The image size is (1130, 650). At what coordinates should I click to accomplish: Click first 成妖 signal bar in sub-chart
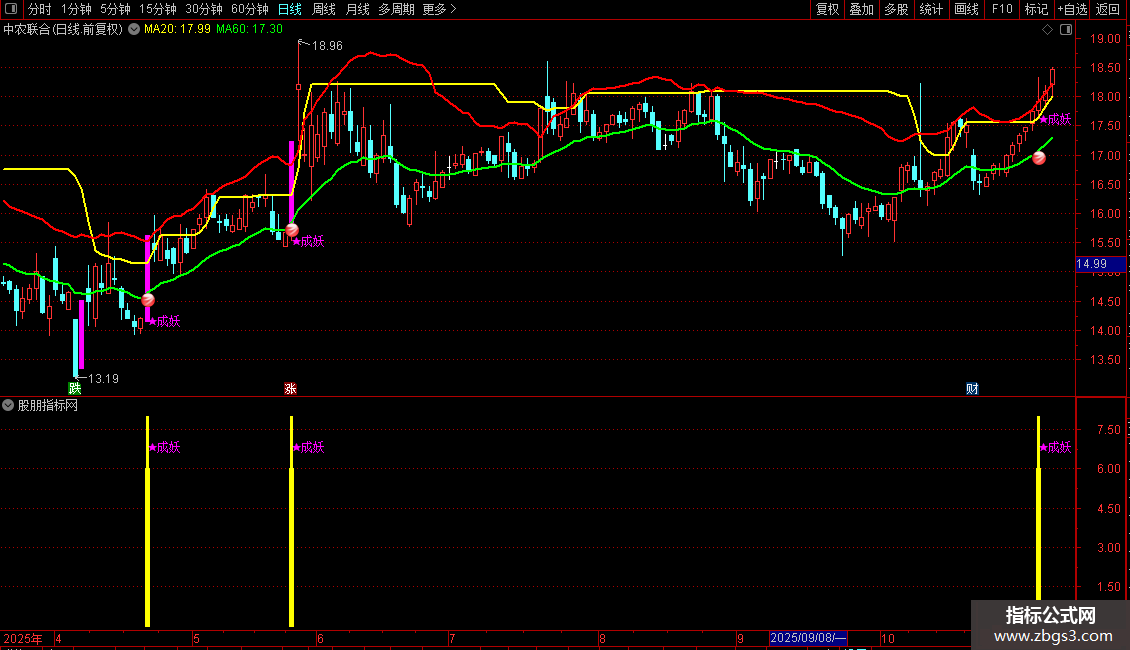148,521
